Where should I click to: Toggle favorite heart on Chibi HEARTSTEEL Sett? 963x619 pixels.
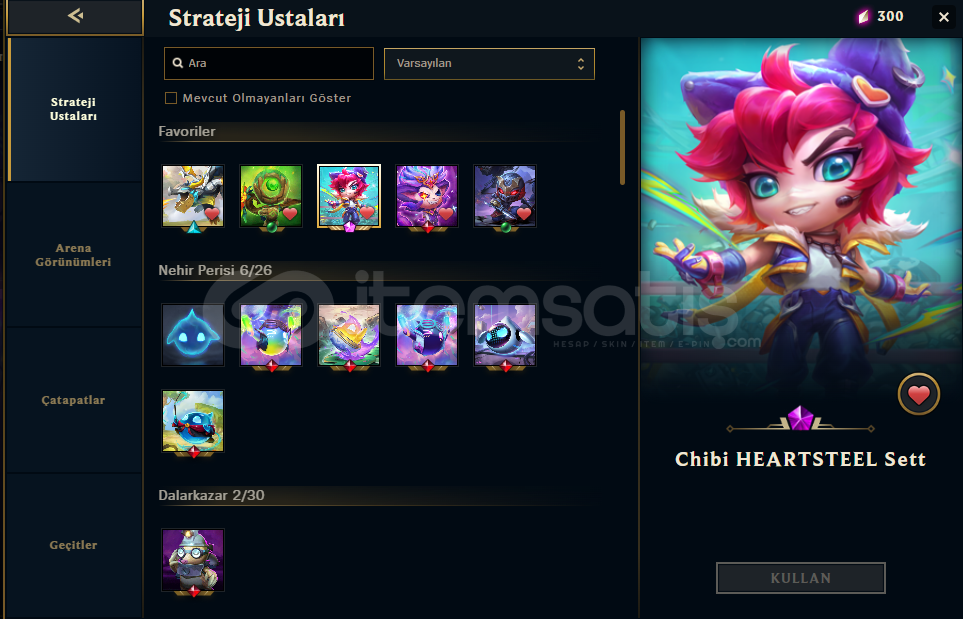coord(919,394)
